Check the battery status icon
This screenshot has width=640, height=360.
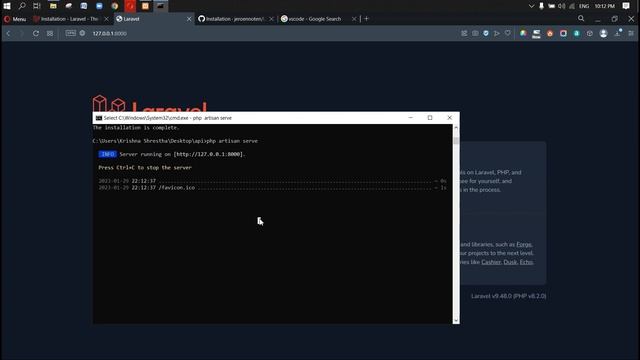551,6
